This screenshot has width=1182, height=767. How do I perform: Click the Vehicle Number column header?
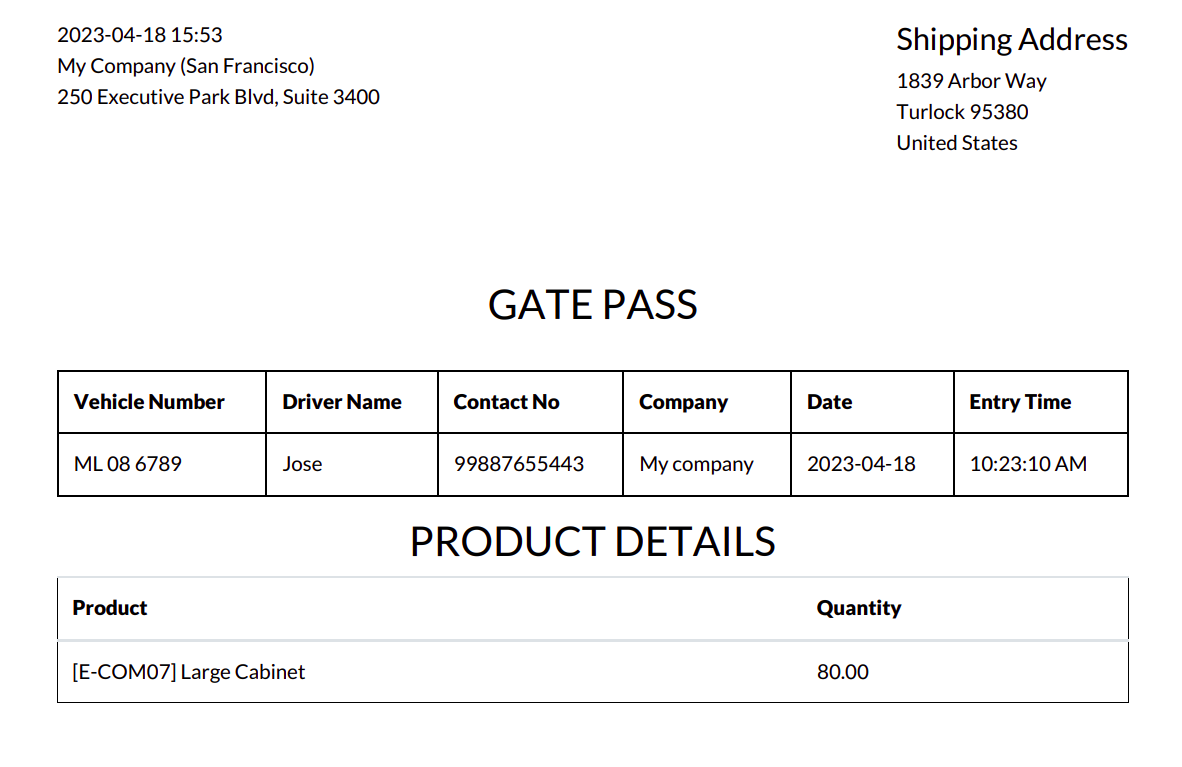click(x=149, y=402)
